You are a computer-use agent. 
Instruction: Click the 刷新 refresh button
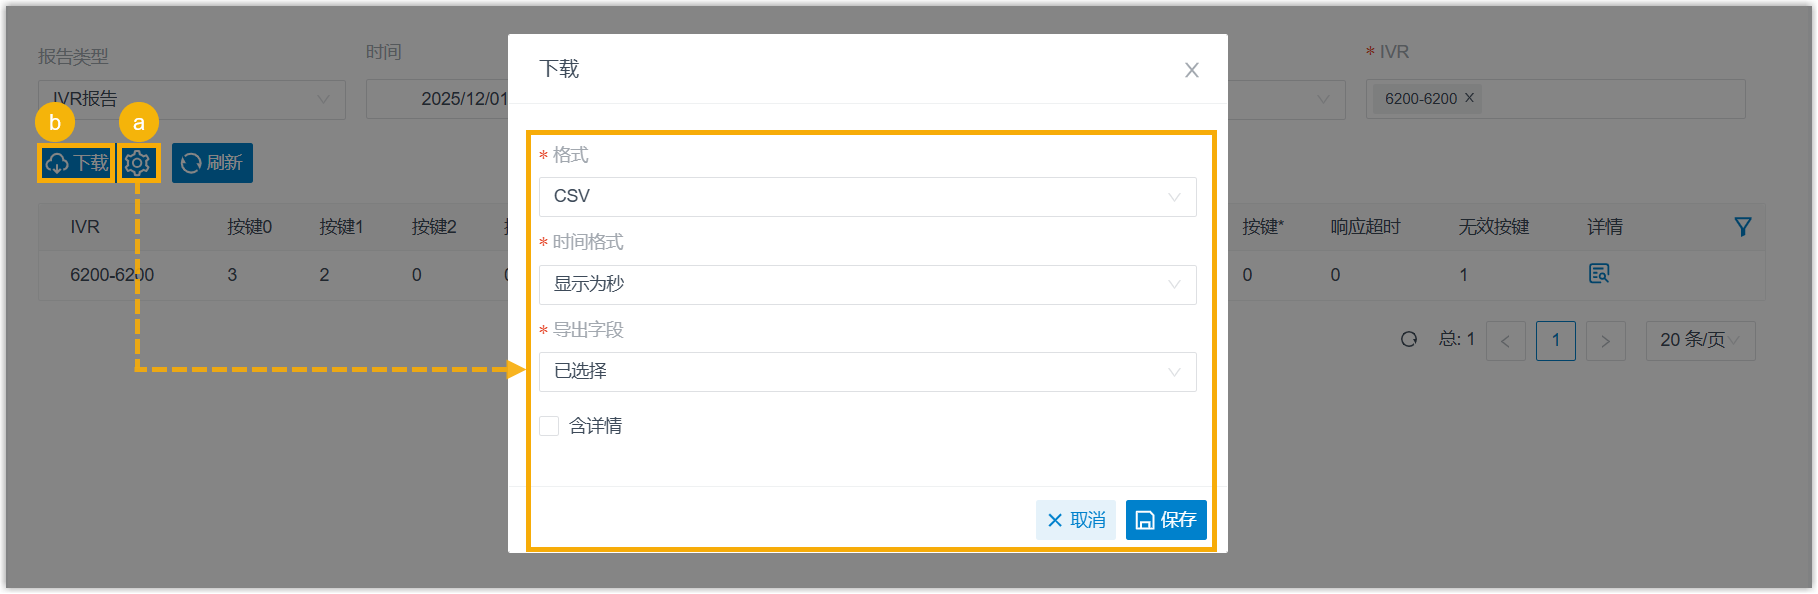coord(212,163)
